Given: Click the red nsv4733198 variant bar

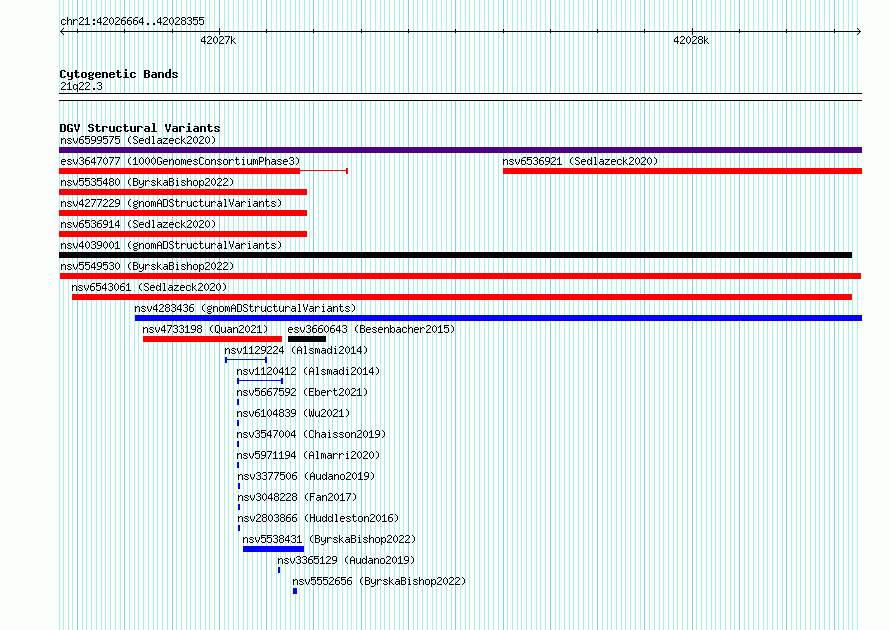Looking at the screenshot, I should tap(212, 339).
